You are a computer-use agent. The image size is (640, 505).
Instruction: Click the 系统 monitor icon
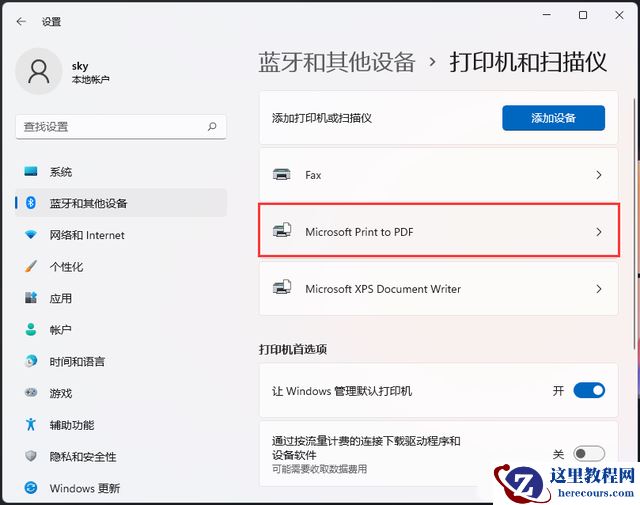click(x=31, y=171)
